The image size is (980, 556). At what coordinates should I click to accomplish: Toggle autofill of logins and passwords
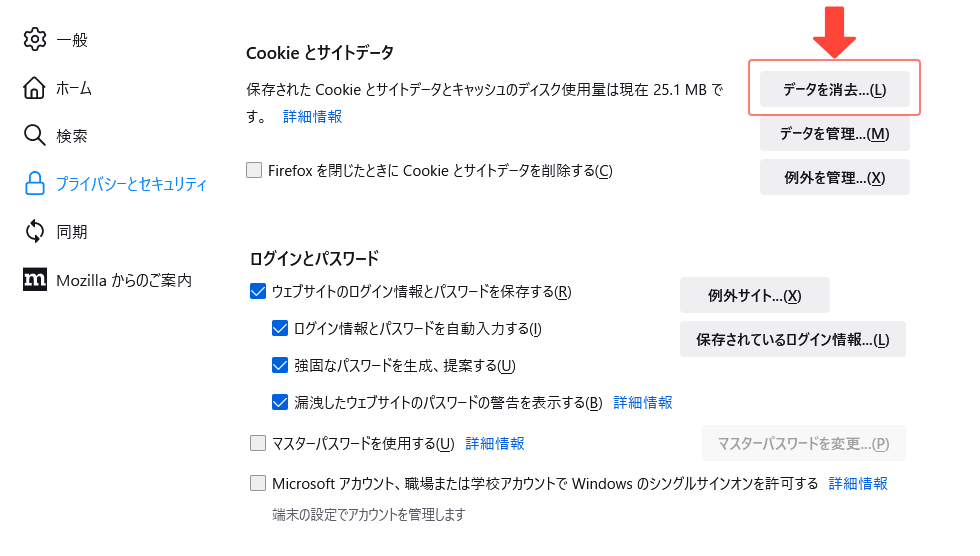(x=280, y=328)
